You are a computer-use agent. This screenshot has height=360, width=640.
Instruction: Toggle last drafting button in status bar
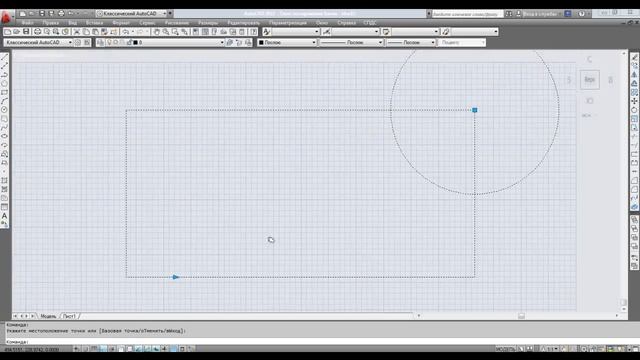point(191,349)
